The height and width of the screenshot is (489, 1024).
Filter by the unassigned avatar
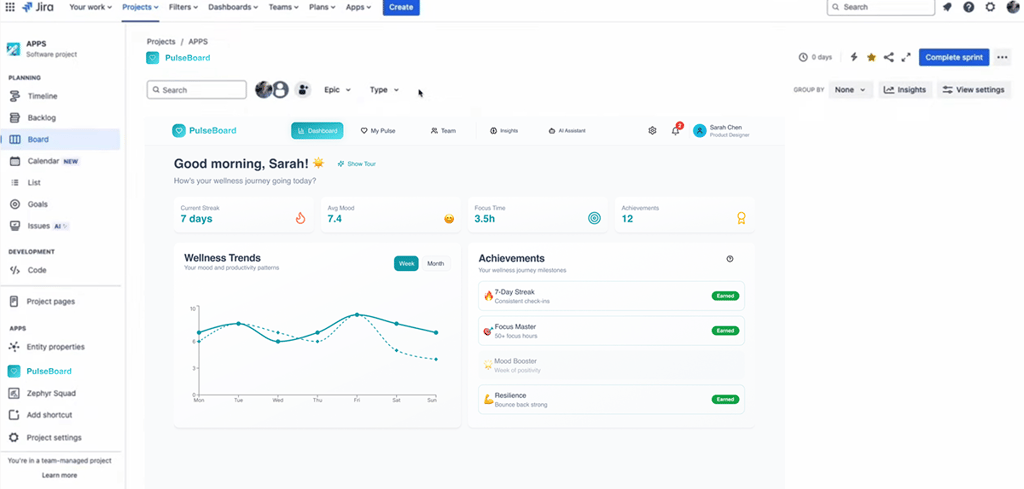click(x=281, y=89)
